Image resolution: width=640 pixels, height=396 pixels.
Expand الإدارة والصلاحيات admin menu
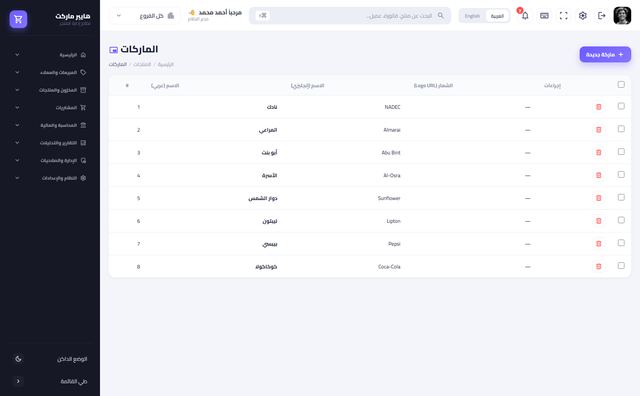click(50, 160)
